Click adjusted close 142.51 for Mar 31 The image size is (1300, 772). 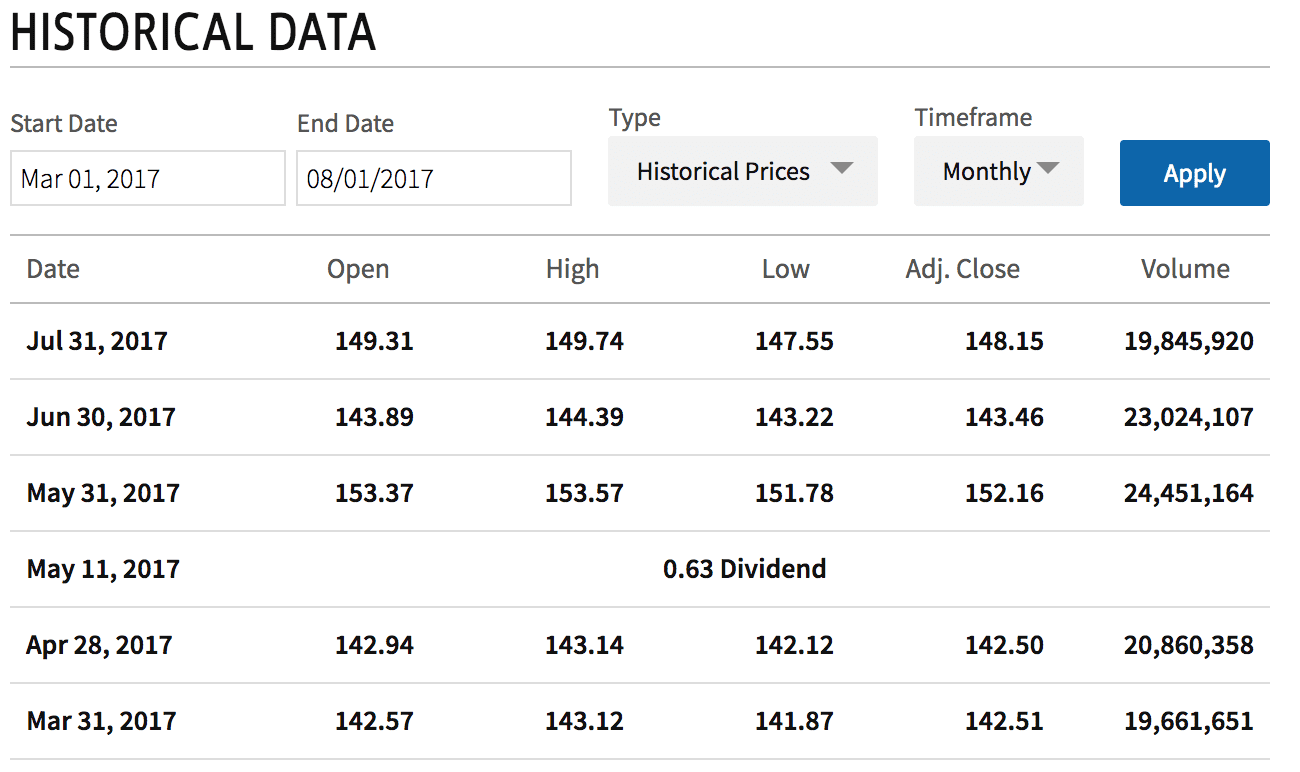(1003, 721)
